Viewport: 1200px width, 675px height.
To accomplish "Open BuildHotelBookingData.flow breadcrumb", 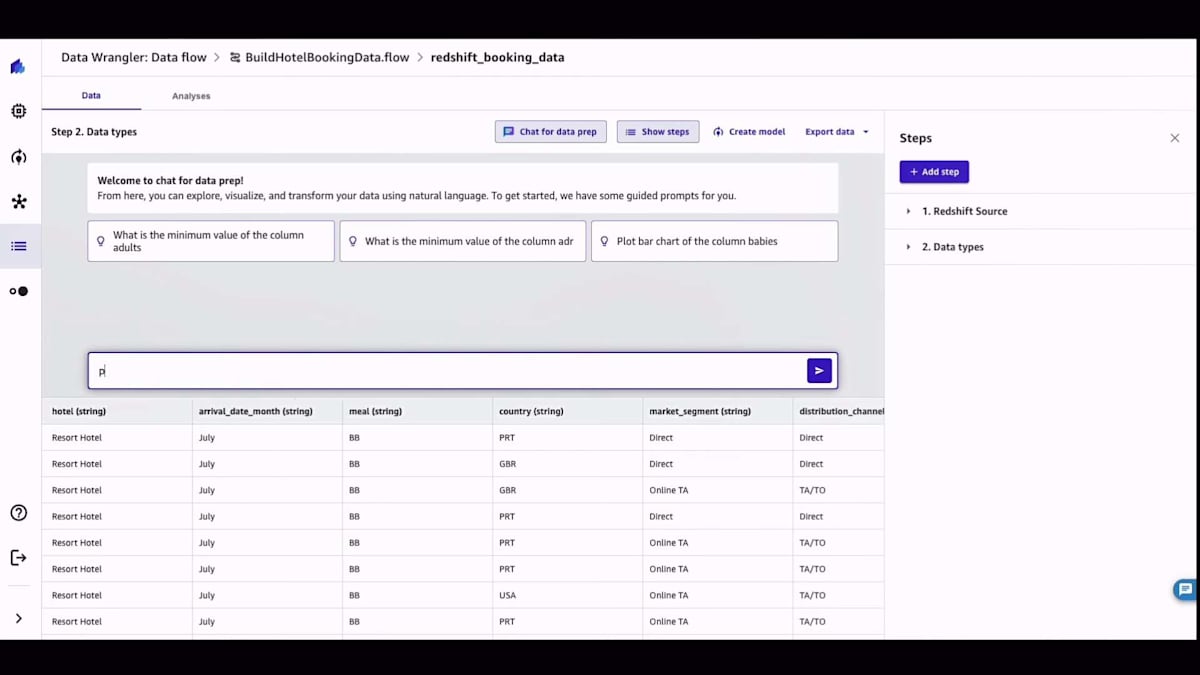I will coord(327,58).
